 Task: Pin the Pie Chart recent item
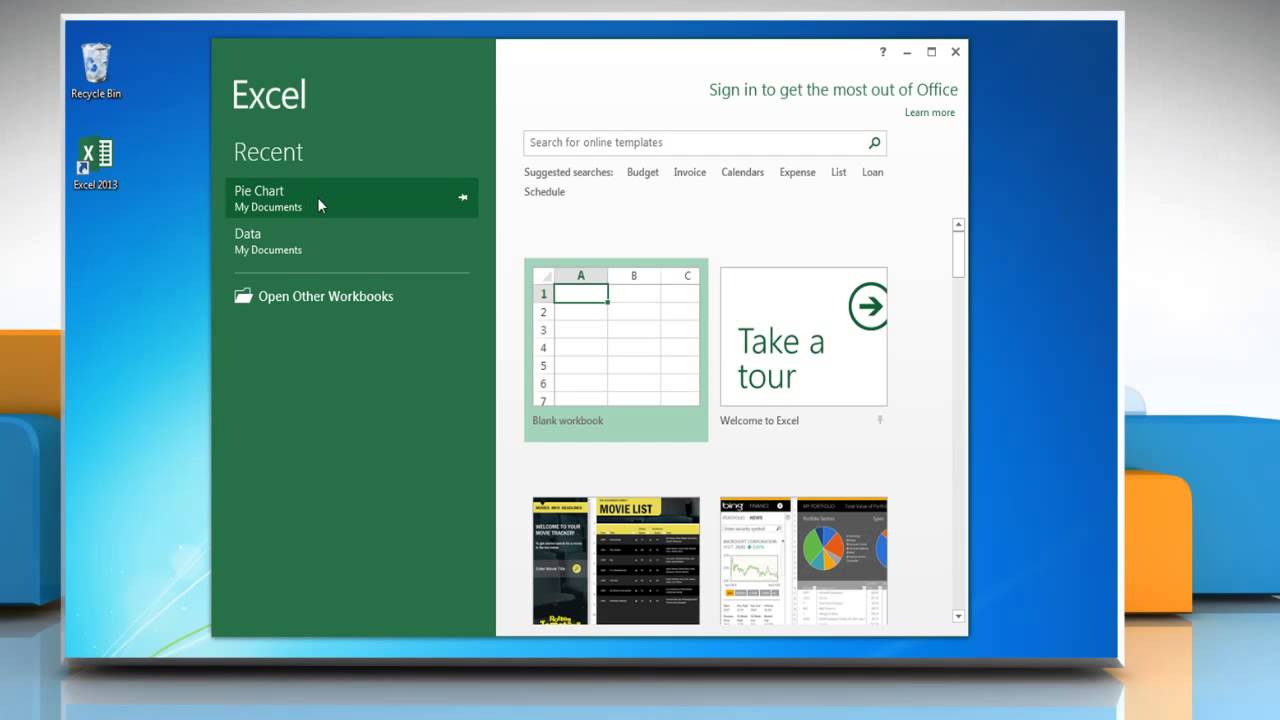pos(463,198)
